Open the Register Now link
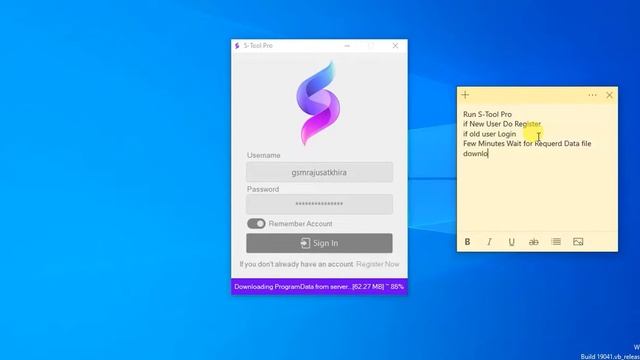The image size is (640, 360). [378, 264]
